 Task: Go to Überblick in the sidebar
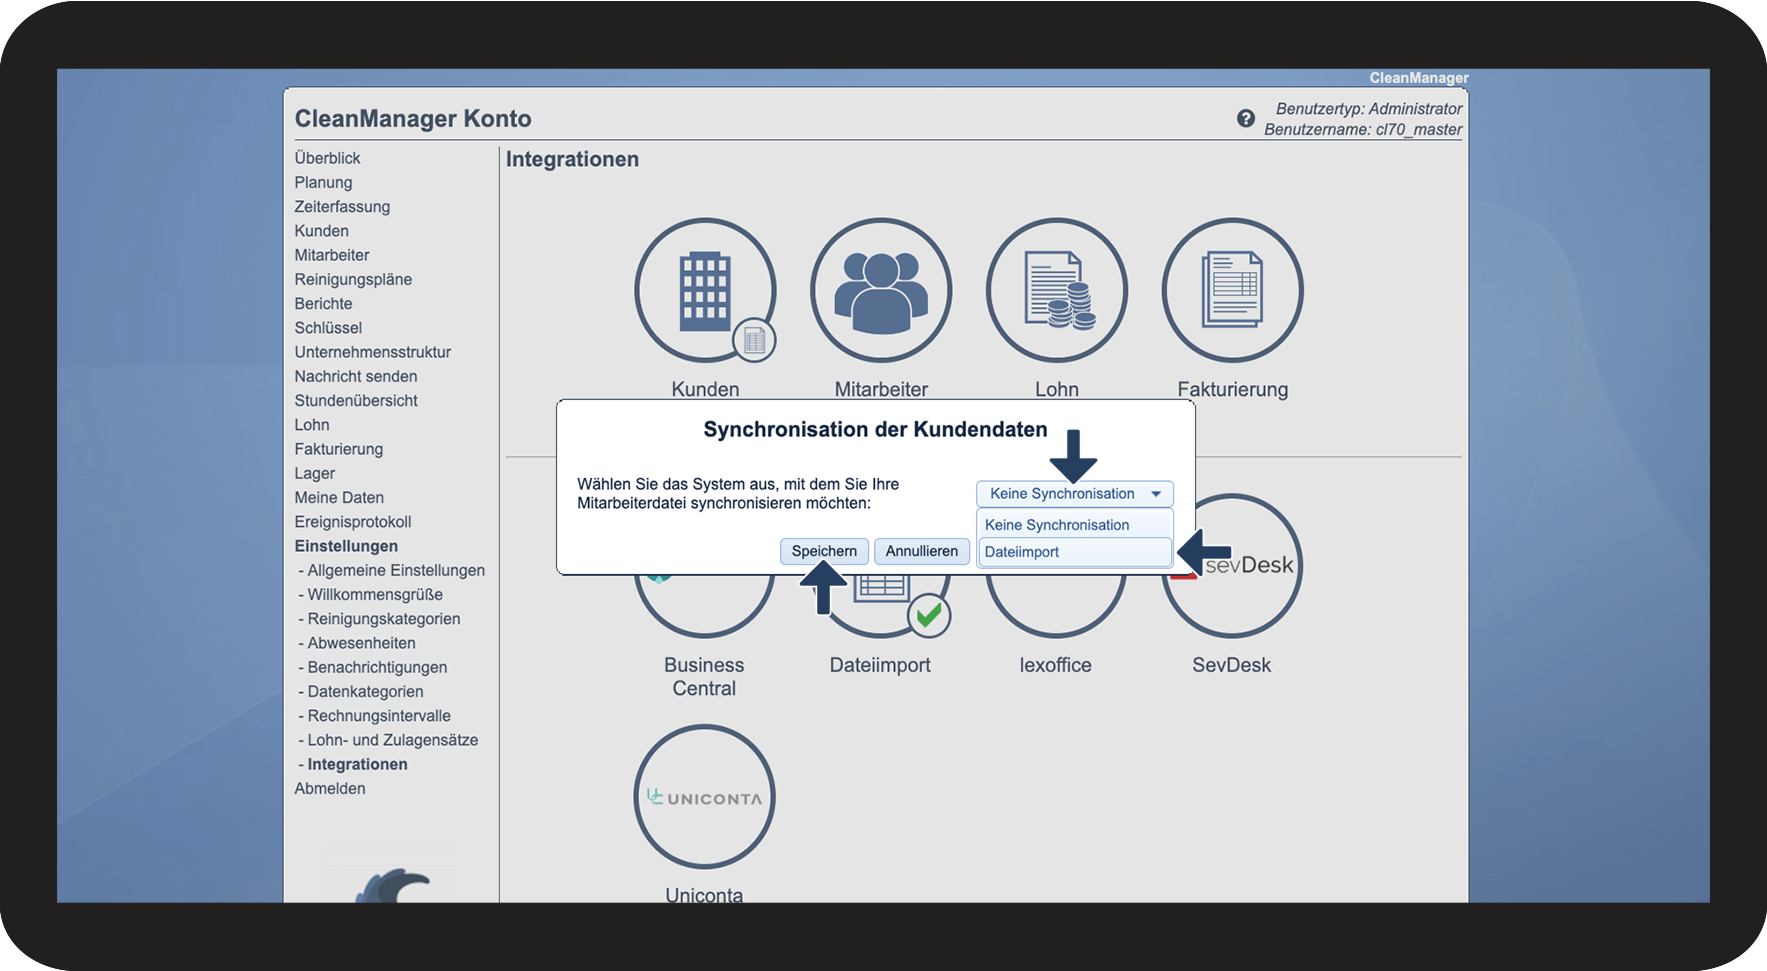coord(327,158)
